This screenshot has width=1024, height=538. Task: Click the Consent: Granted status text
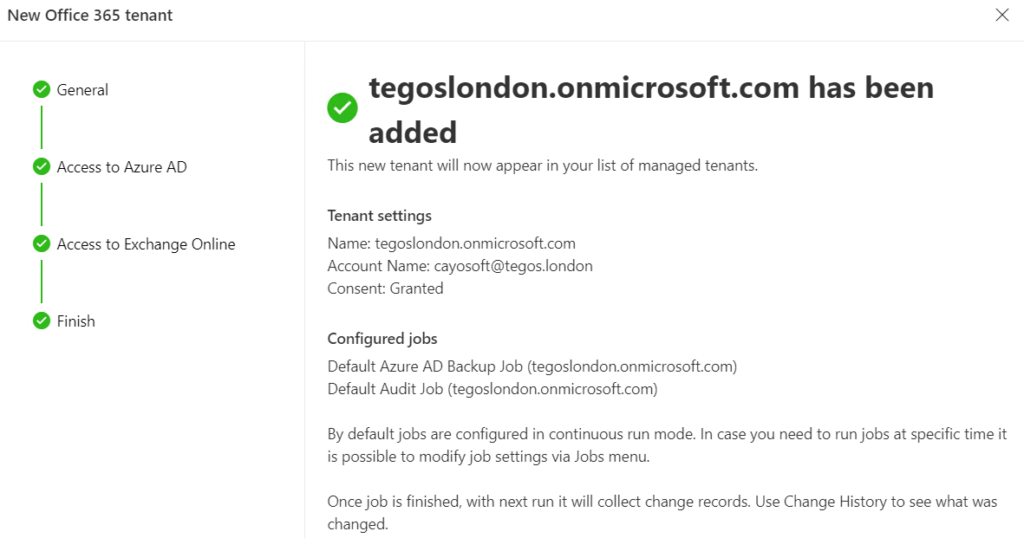pyautogui.click(x=385, y=288)
